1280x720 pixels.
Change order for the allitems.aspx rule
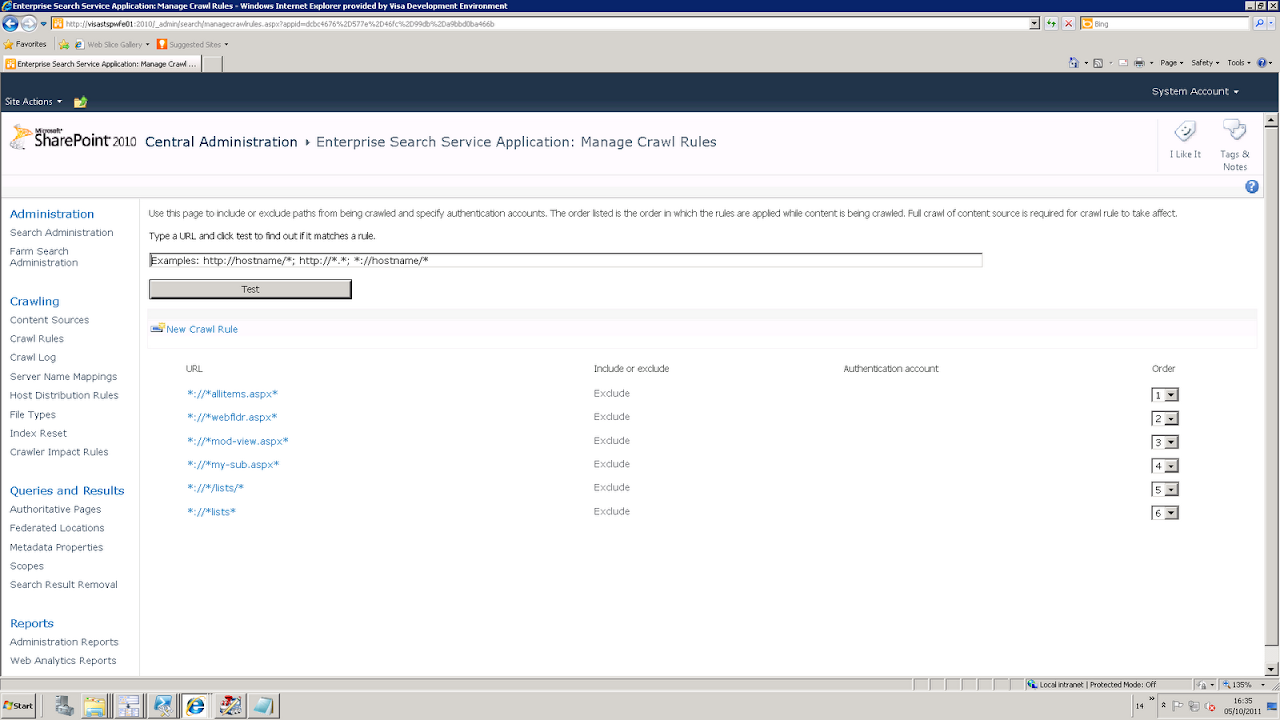1164,394
